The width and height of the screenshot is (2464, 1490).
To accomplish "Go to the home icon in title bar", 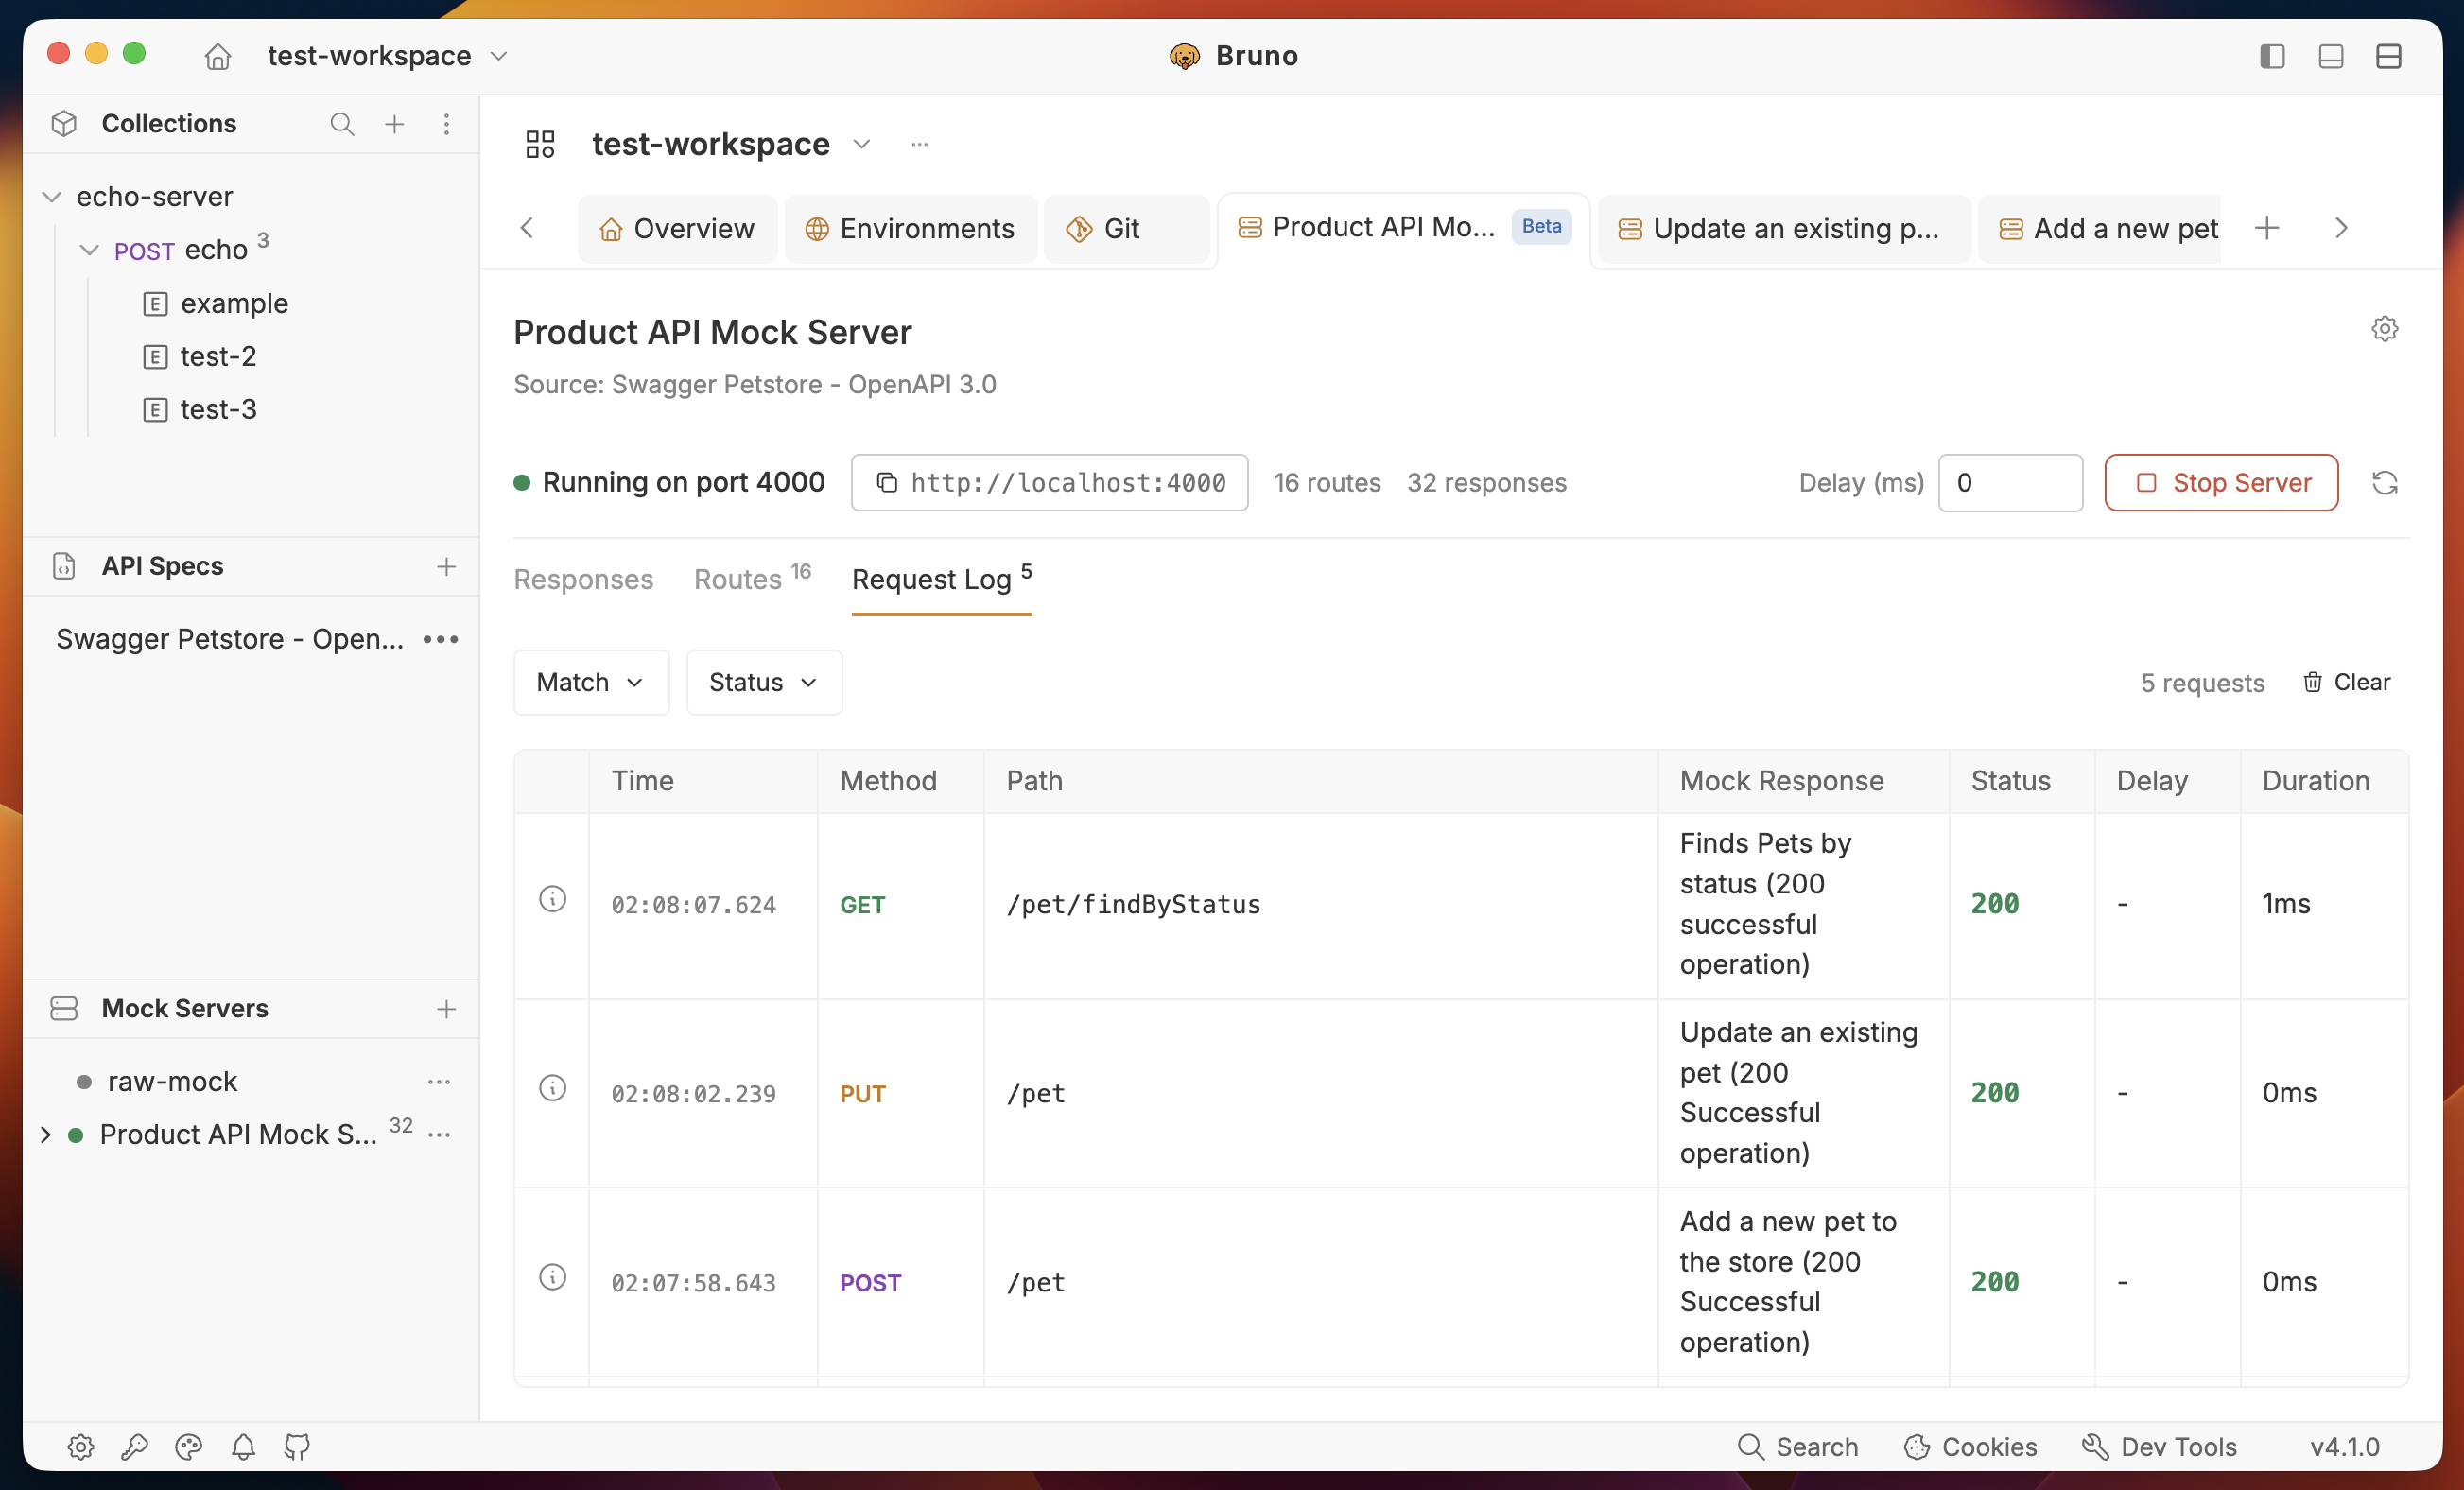I will tap(217, 56).
